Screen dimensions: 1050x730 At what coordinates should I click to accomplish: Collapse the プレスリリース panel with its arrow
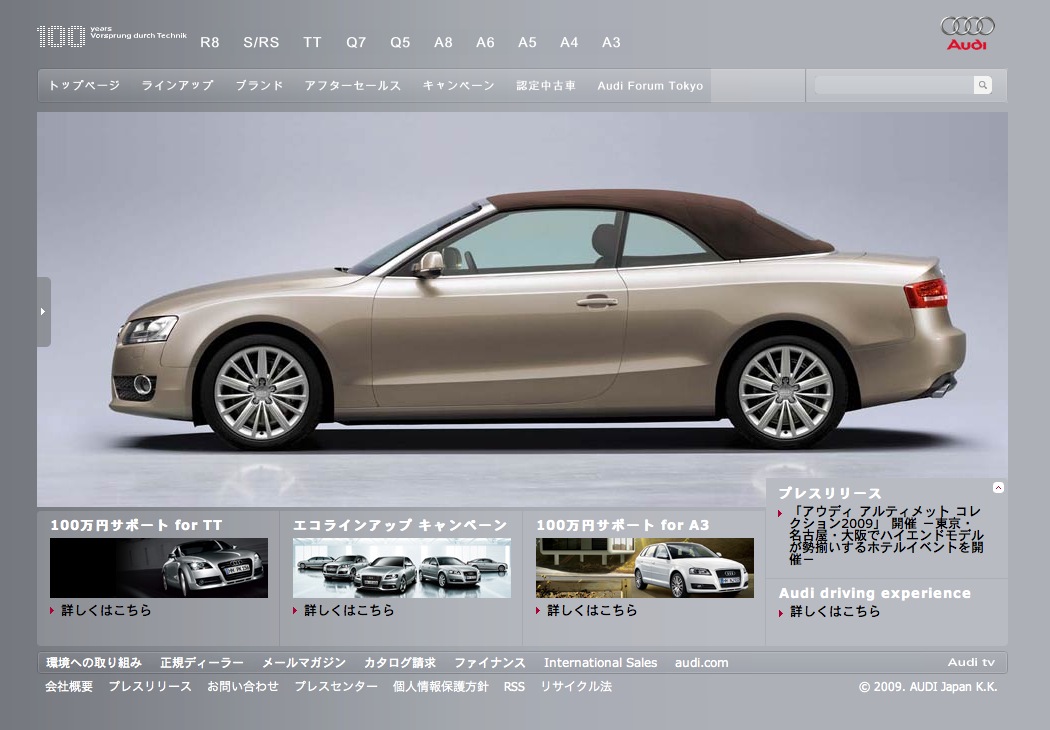[998, 488]
